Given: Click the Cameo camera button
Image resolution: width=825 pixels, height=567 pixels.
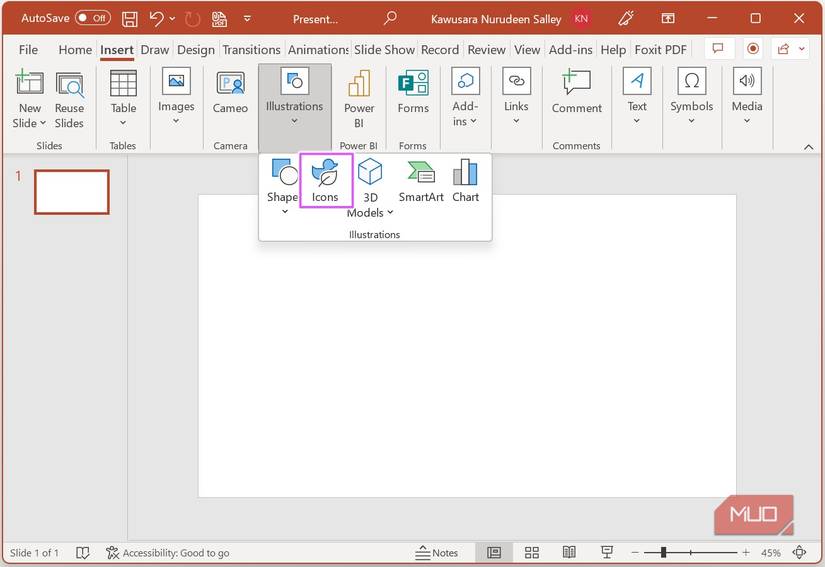Looking at the screenshot, I should tap(230, 93).
